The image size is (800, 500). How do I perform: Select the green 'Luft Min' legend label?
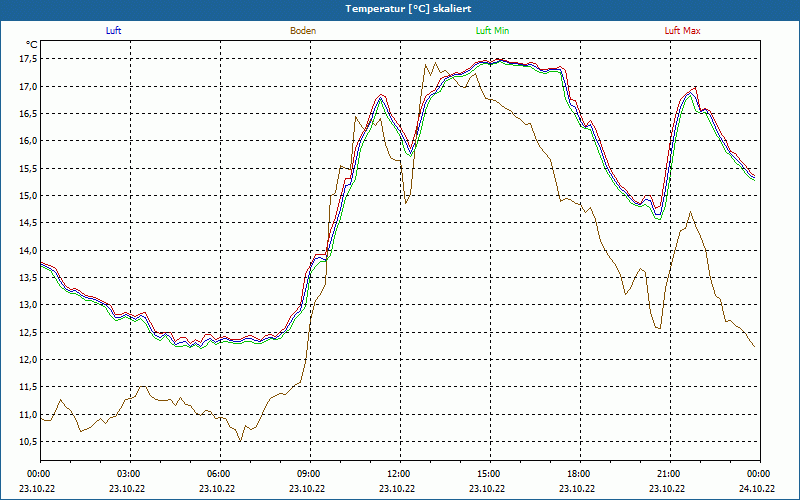492,31
